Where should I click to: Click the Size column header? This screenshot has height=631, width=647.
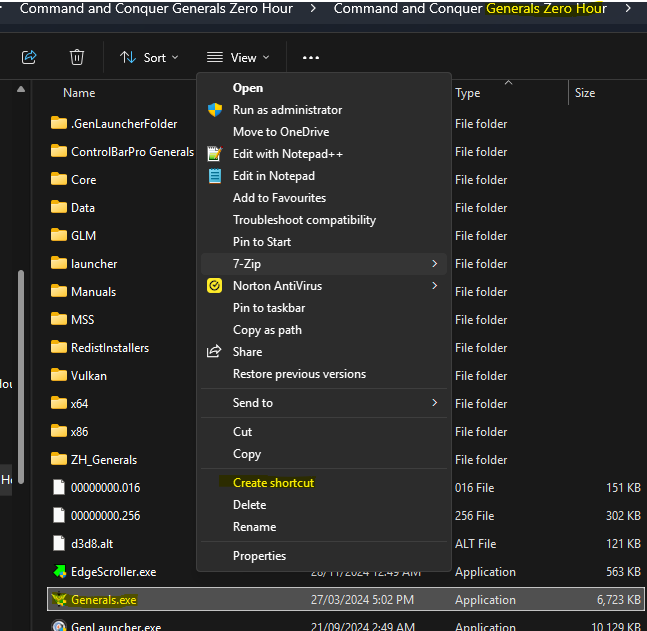click(585, 93)
